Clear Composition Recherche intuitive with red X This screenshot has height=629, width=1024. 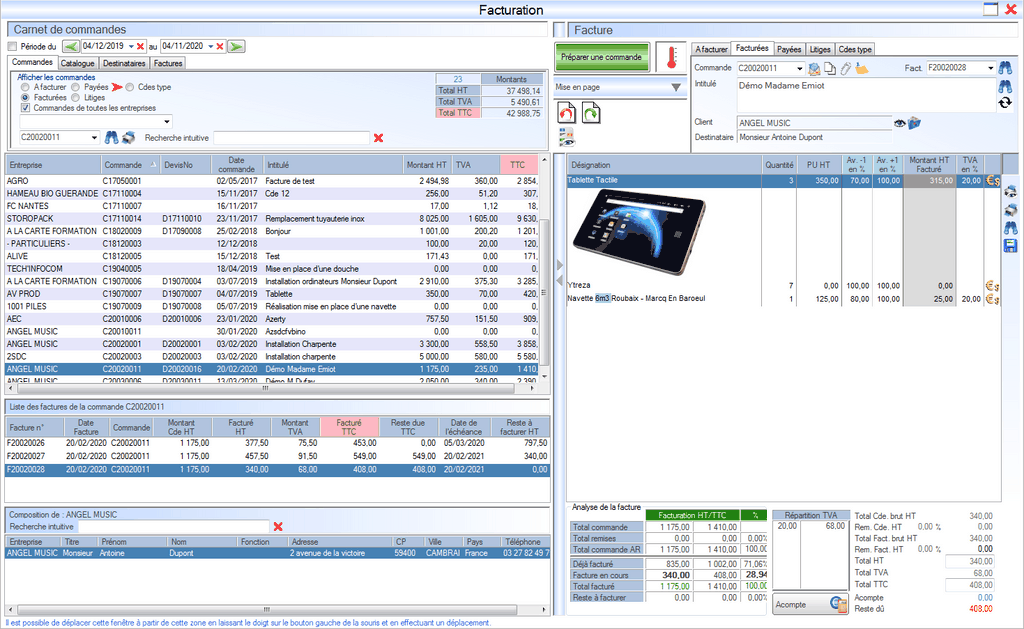pos(278,526)
